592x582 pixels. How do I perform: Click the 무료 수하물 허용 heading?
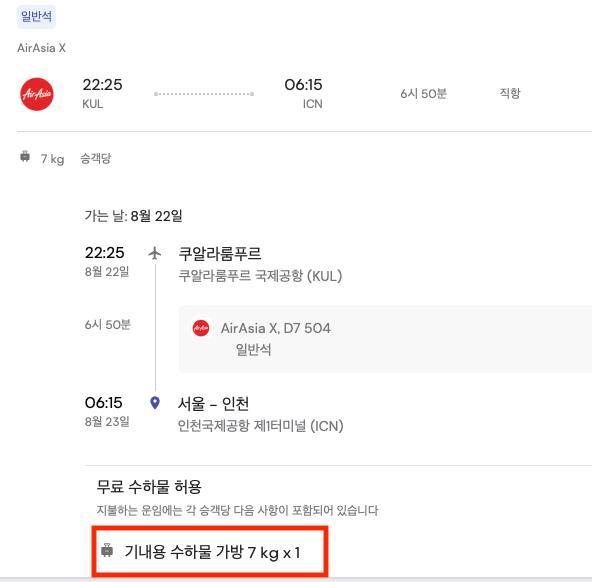[149, 487]
